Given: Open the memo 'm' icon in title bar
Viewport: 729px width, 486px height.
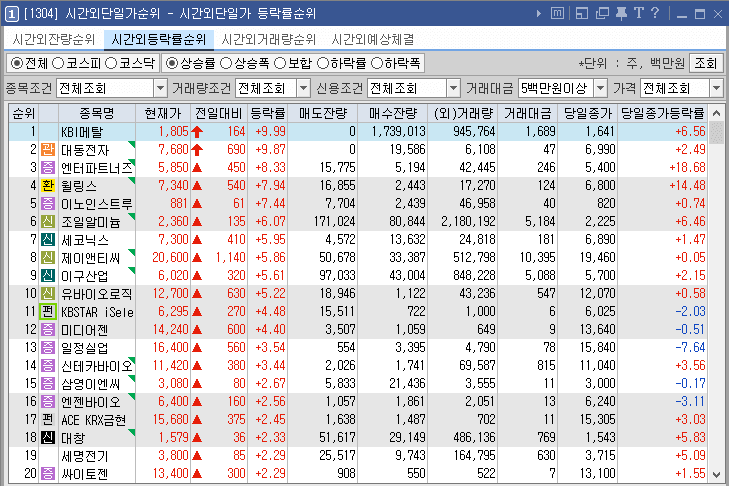Looking at the screenshot, I should click(557, 13).
